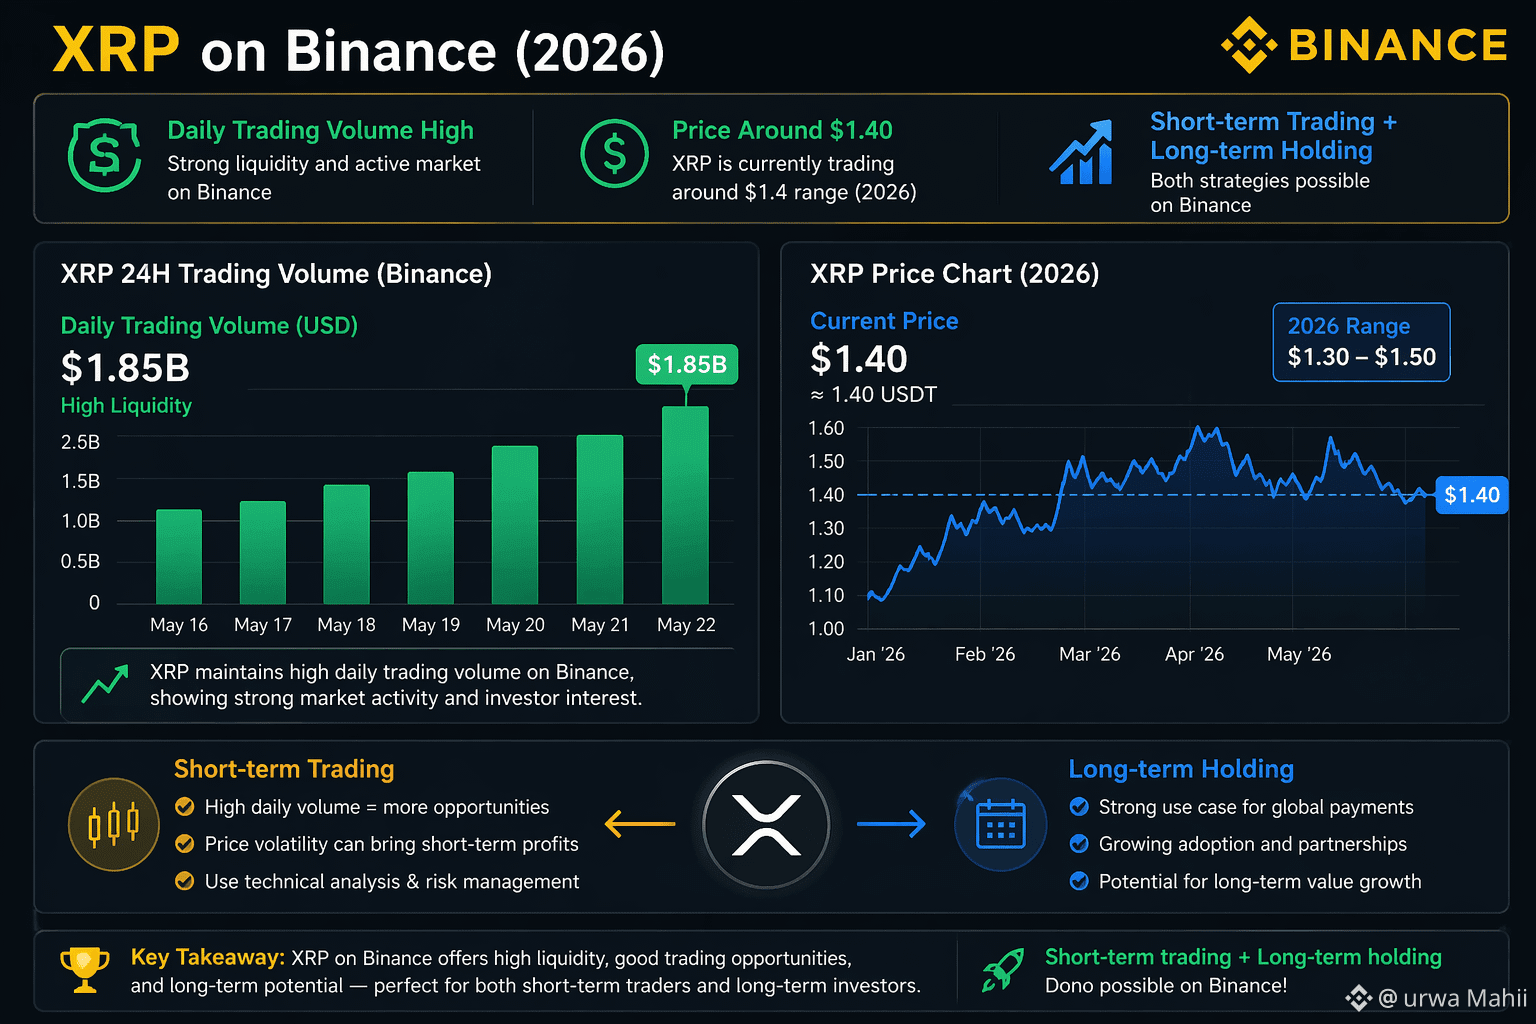The width and height of the screenshot is (1536, 1024).
Task: Click "Use technical analysis & risk management" text
Action: click(392, 881)
